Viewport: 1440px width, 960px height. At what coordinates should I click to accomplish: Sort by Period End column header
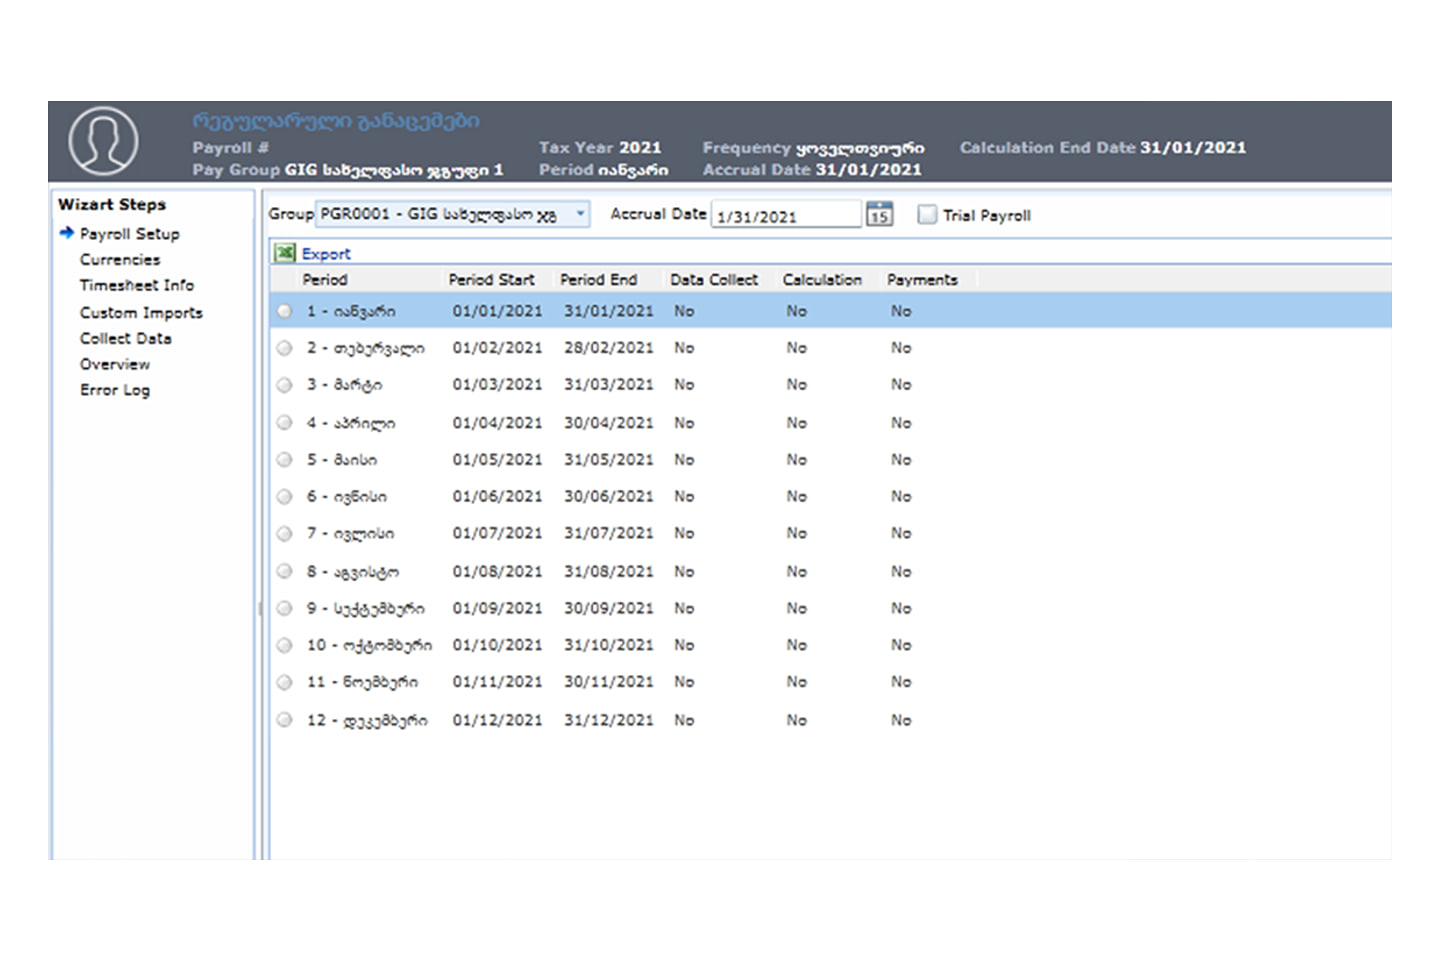(x=598, y=280)
